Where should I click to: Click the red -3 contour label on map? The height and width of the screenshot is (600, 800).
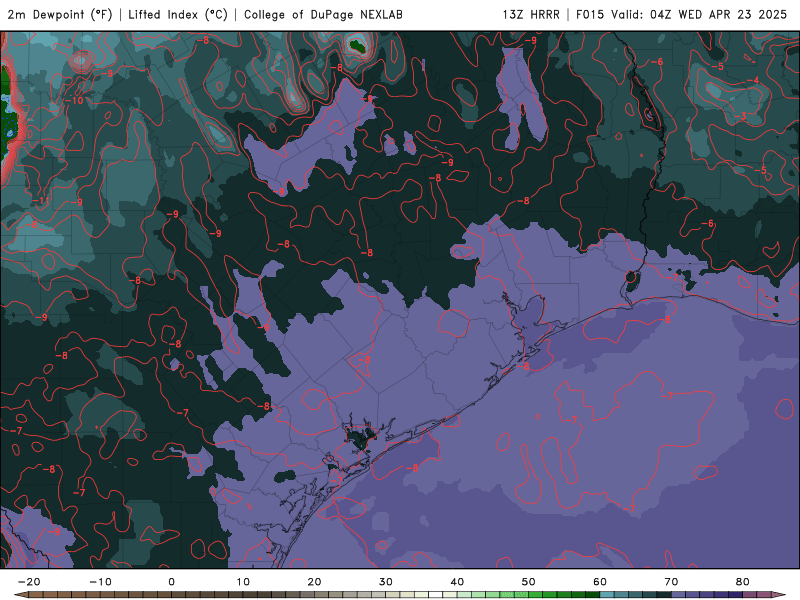[x=740, y=117]
